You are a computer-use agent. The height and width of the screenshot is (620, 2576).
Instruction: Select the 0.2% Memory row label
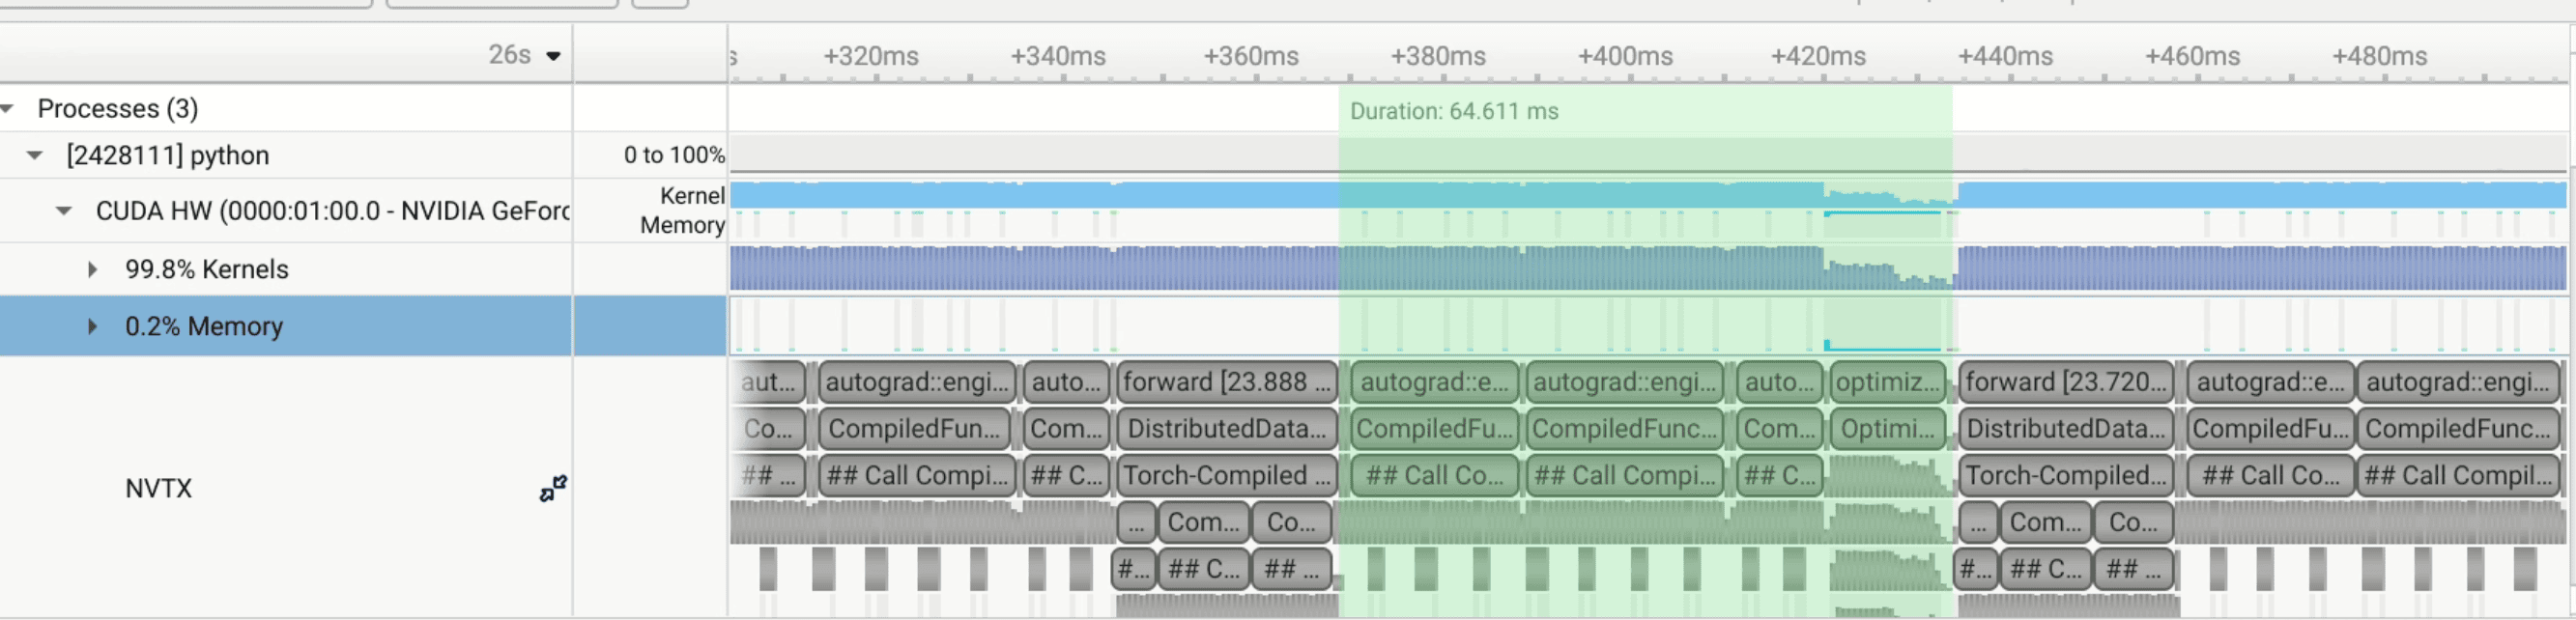(x=204, y=326)
